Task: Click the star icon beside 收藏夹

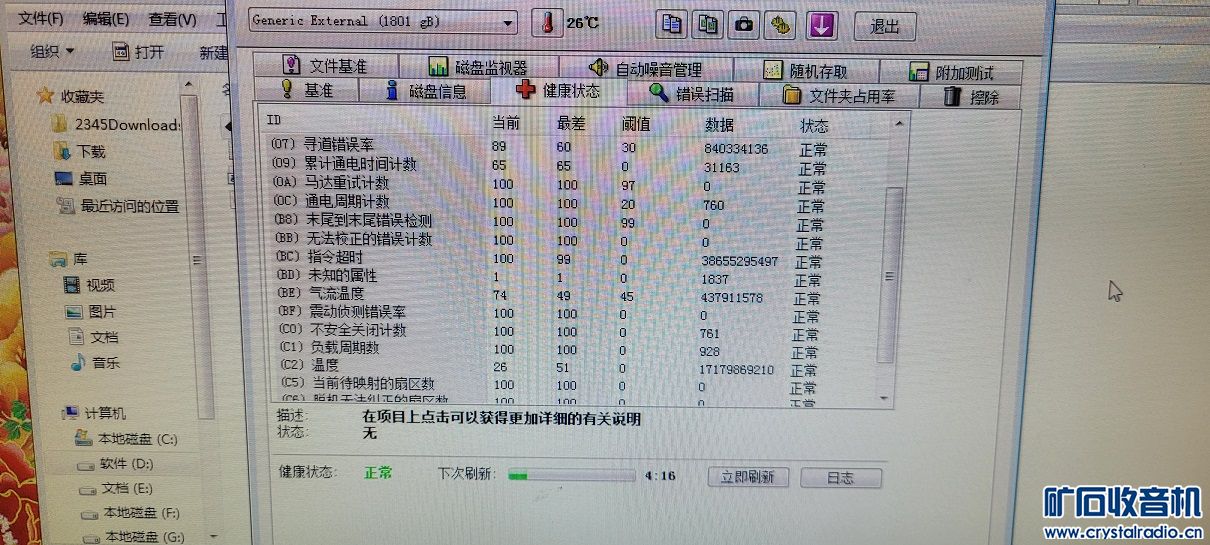Action: point(45,96)
